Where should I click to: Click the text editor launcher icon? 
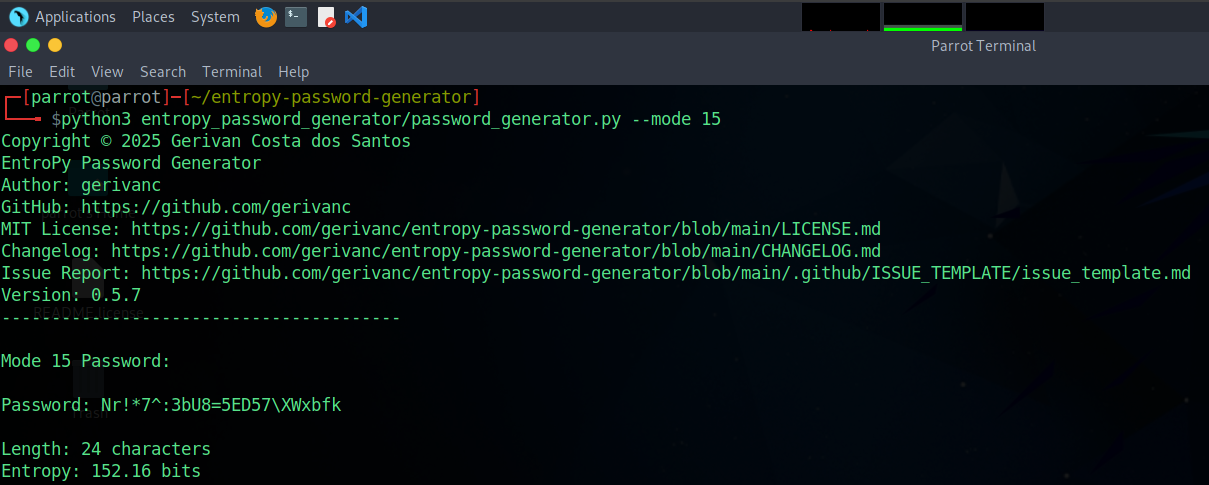point(326,17)
